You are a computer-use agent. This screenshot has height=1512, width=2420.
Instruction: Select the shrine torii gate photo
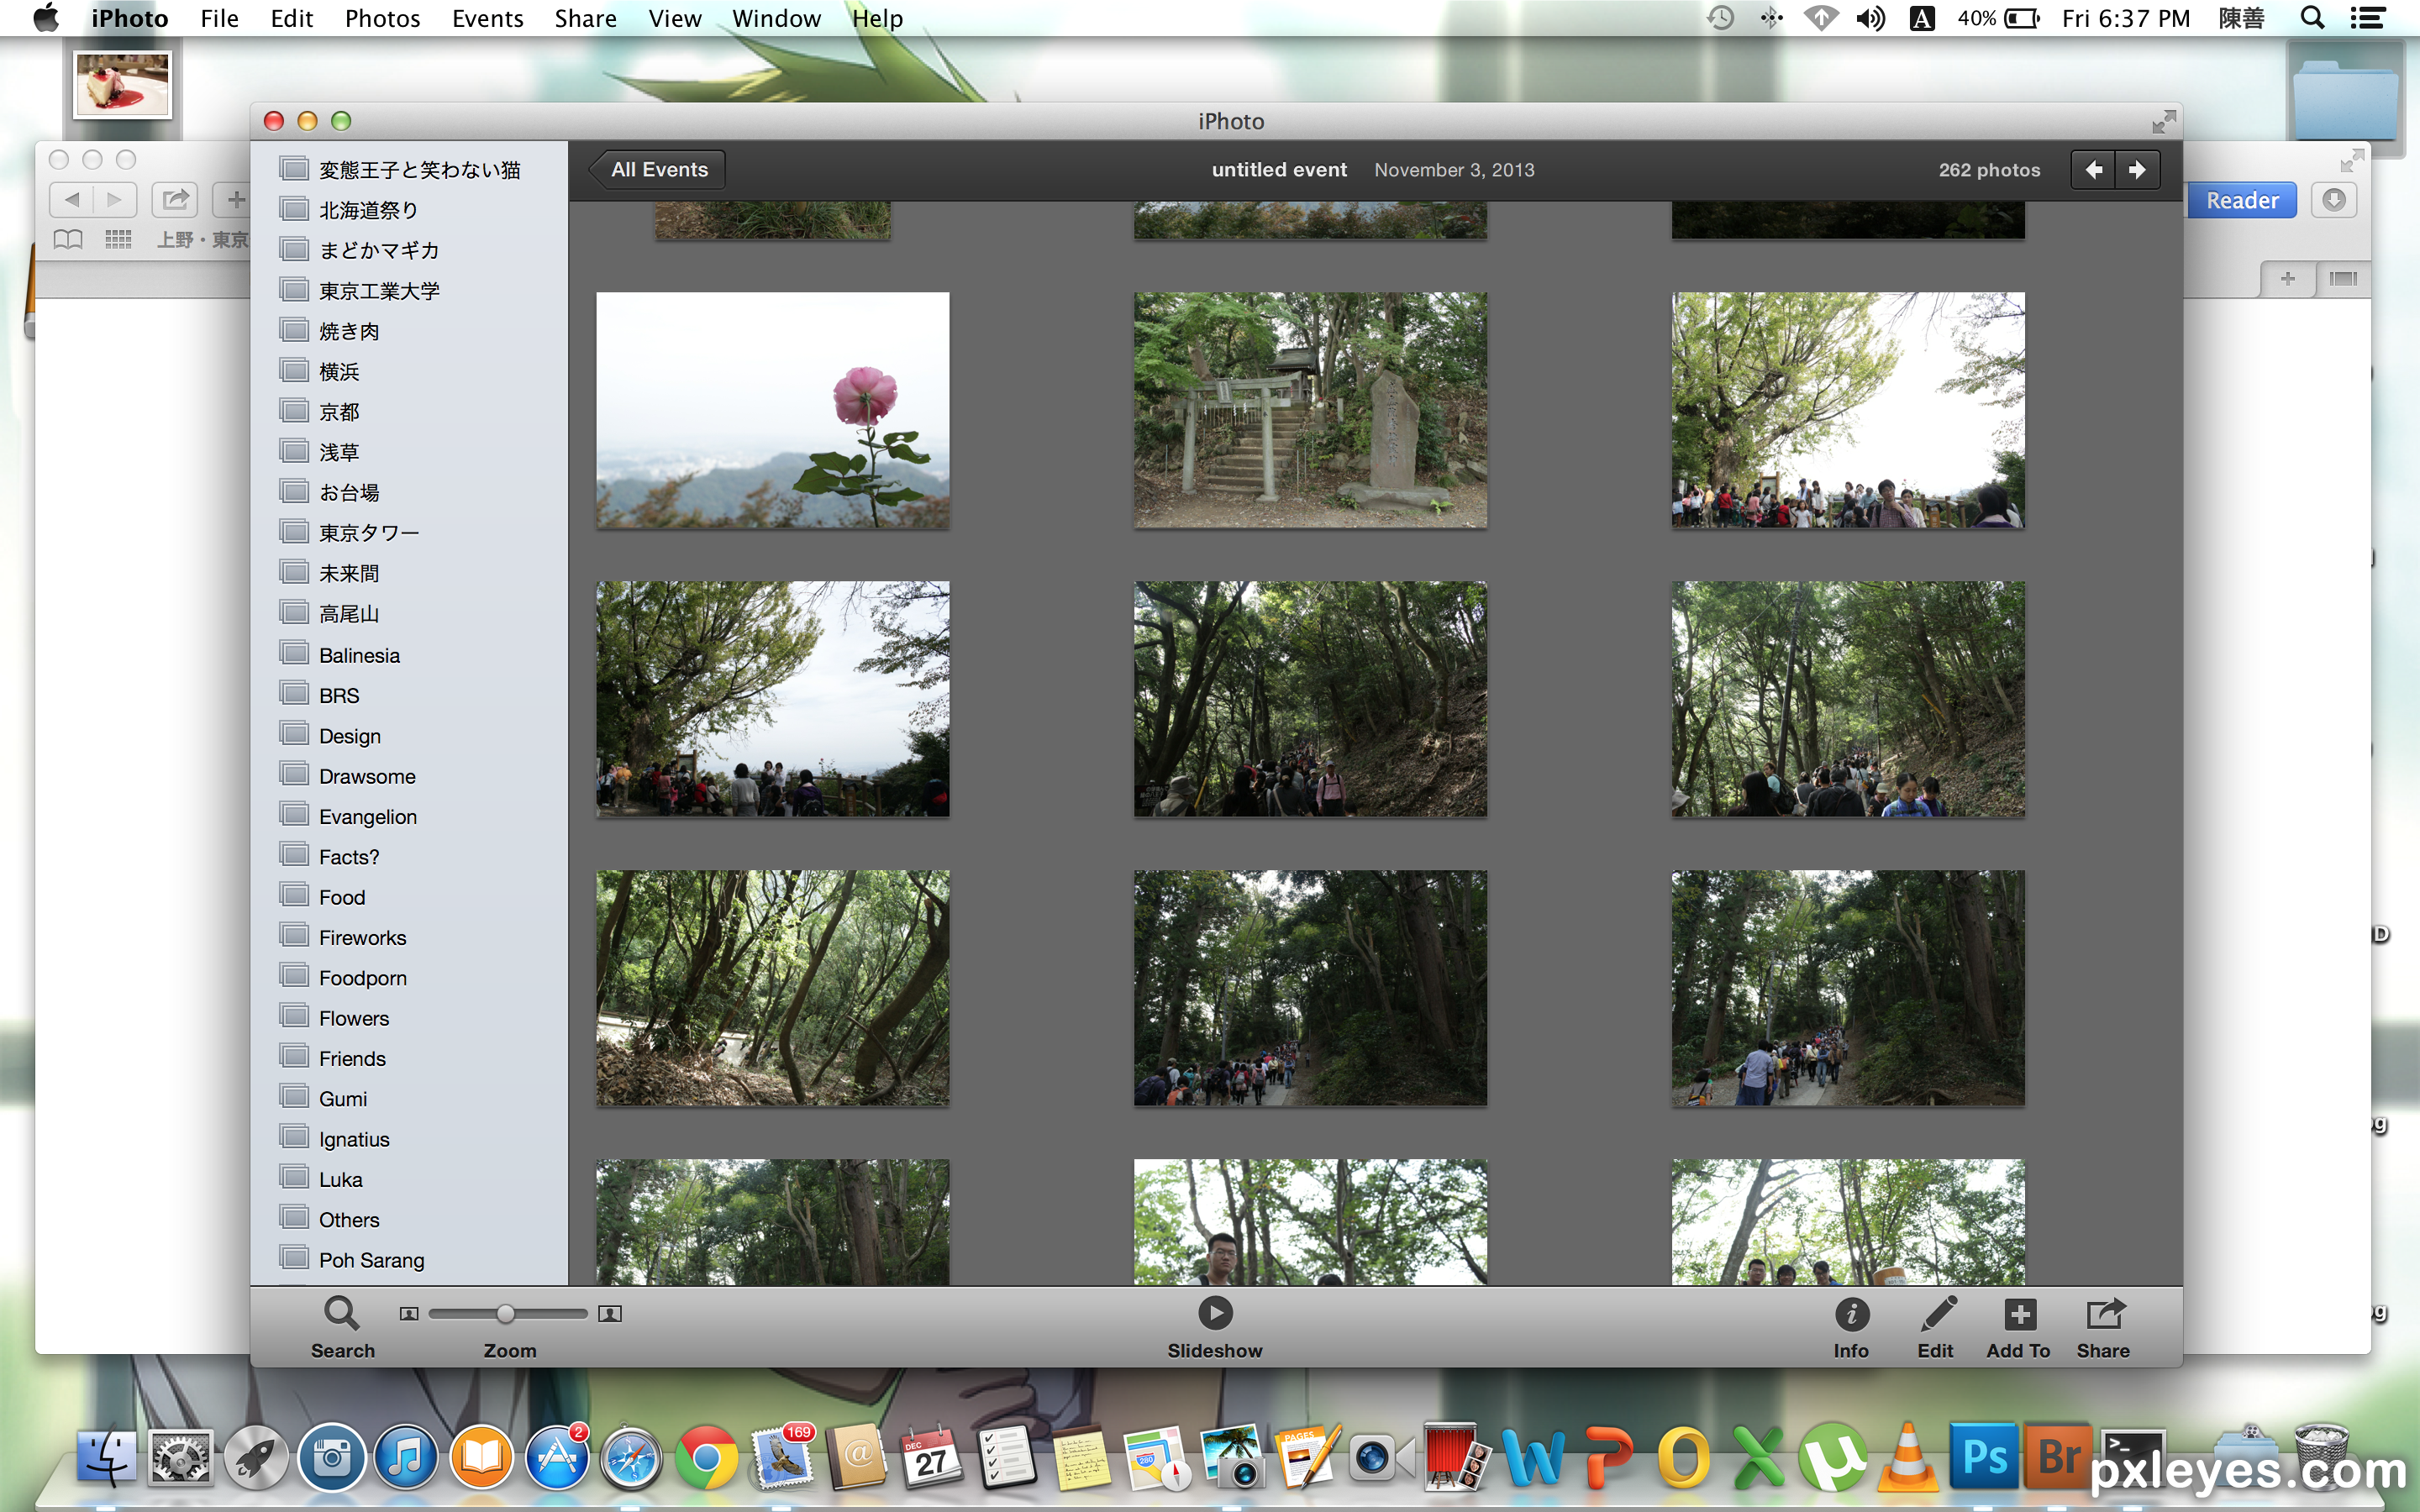coord(1310,410)
